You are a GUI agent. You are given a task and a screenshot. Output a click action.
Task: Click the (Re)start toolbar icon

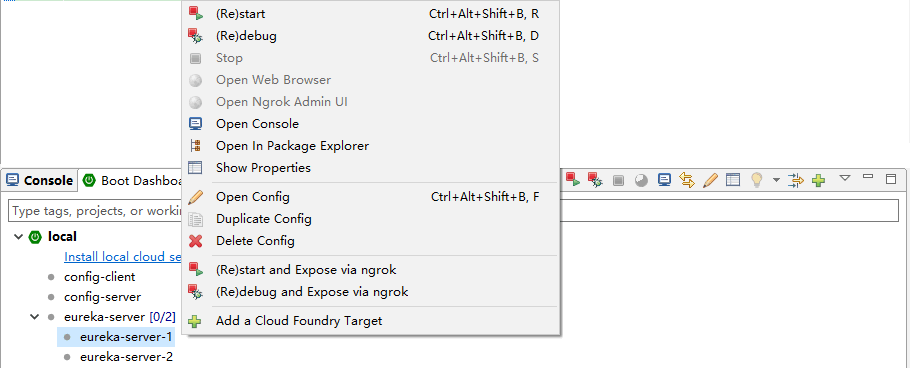coord(573,180)
